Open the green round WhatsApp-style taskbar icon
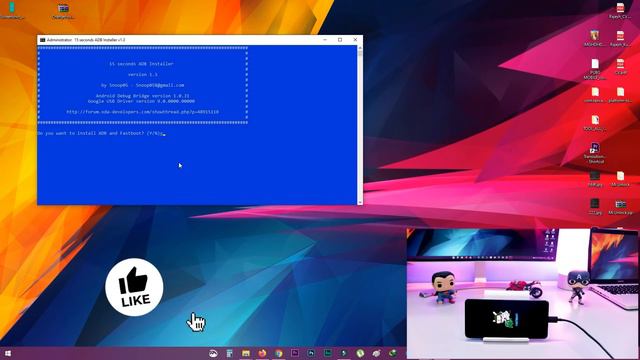 [x=360, y=353]
